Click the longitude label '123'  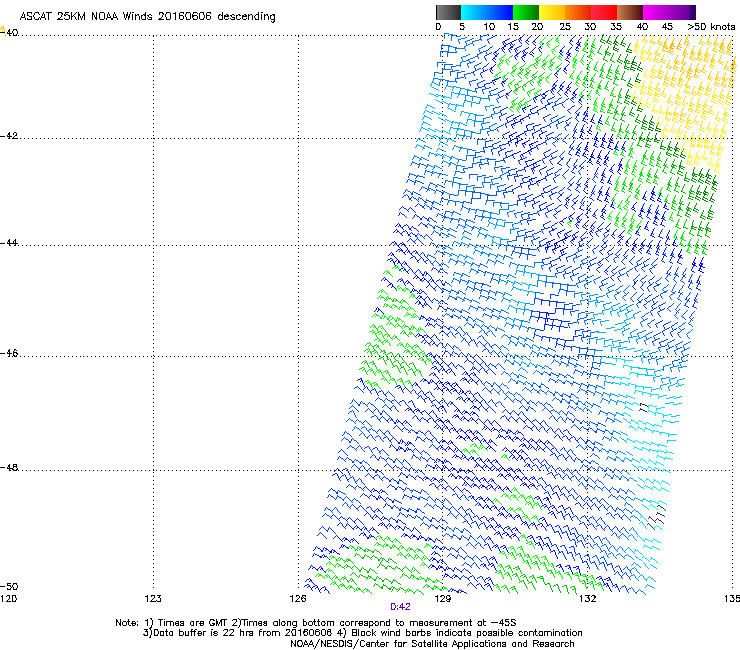[153, 599]
